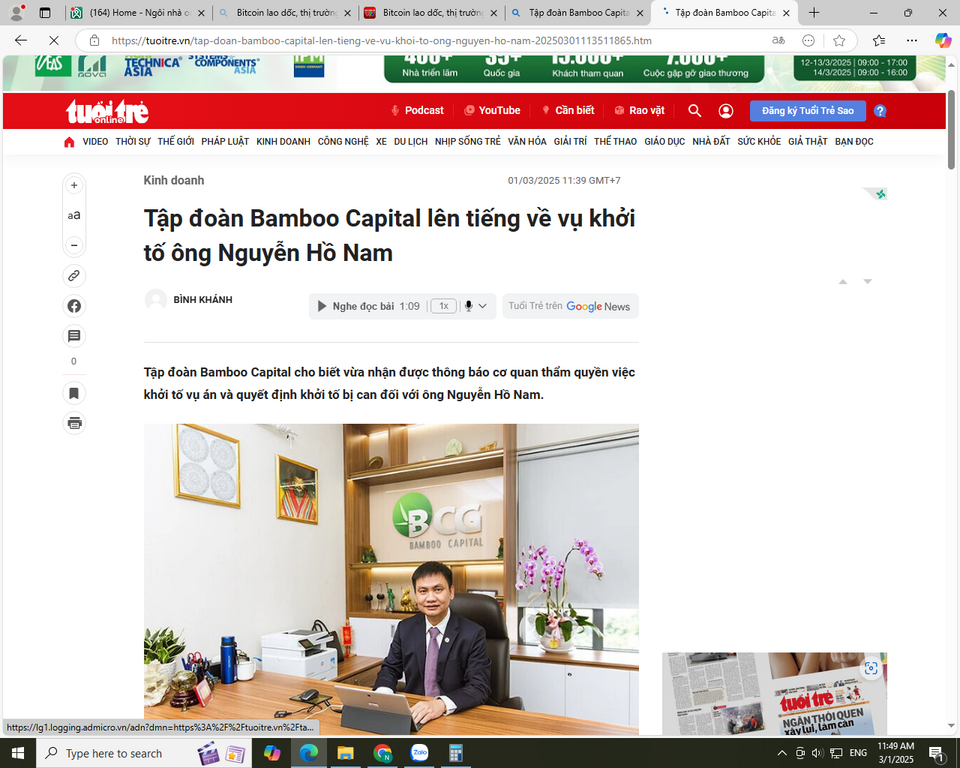
Task: Open the Copilot icon in browser toolbar
Action: 943,40
